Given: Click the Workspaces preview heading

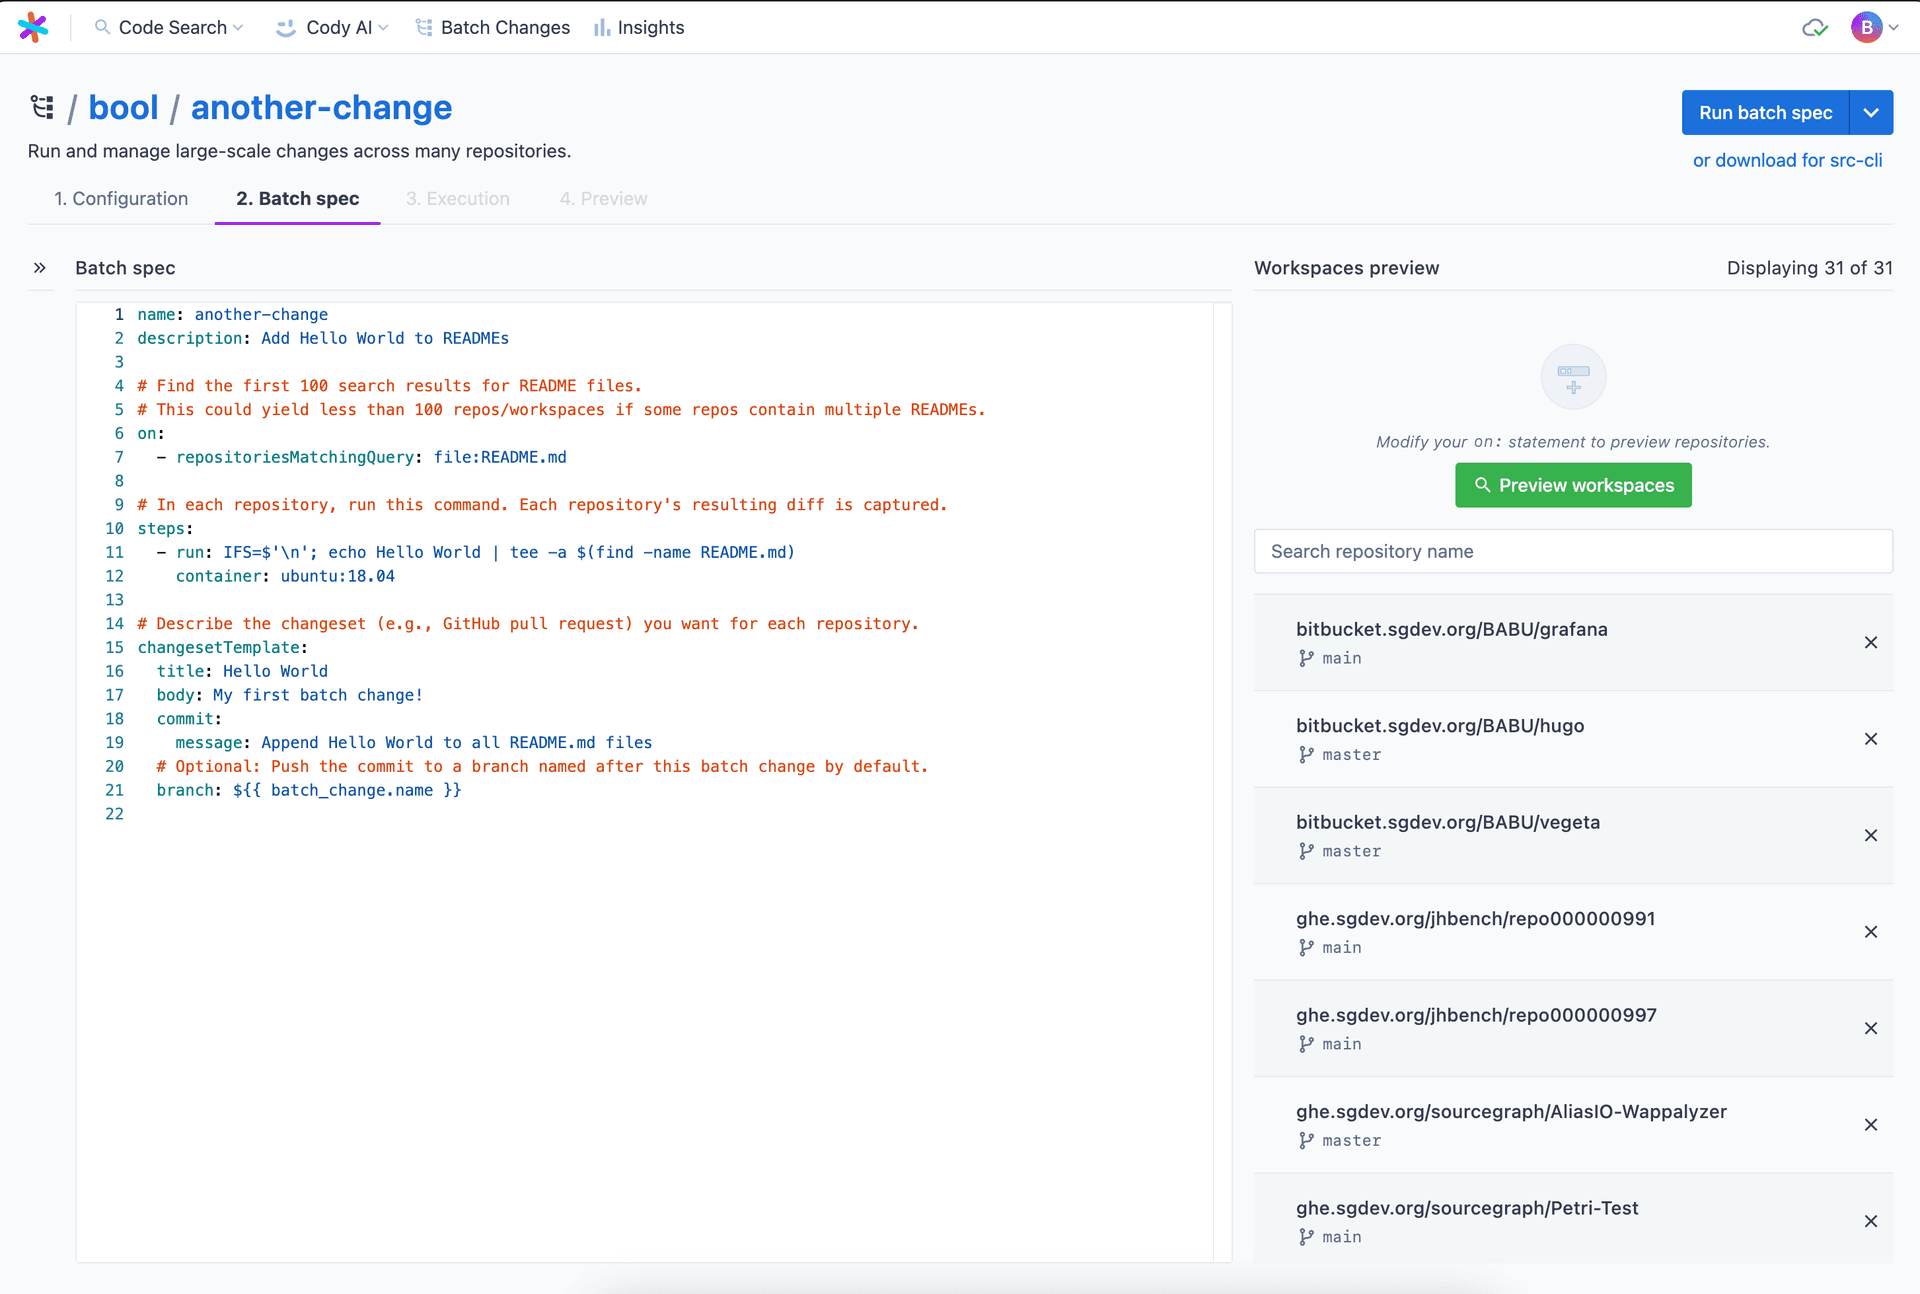Looking at the screenshot, I should (1346, 267).
